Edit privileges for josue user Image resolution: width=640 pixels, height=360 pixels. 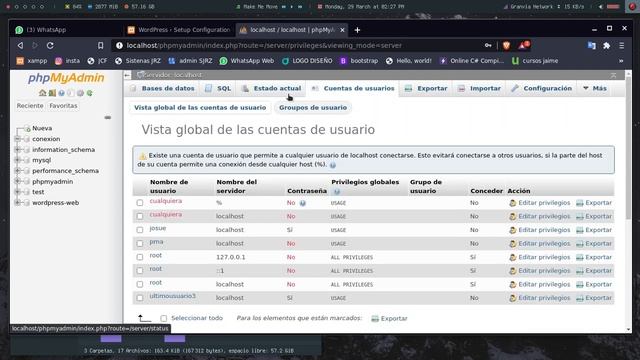[540, 230]
